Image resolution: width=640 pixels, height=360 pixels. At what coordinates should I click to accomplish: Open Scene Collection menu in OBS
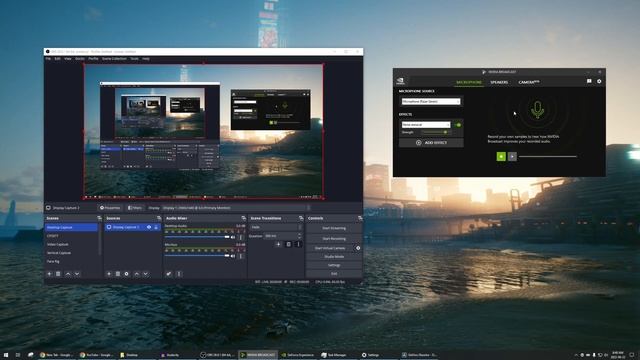click(114, 59)
